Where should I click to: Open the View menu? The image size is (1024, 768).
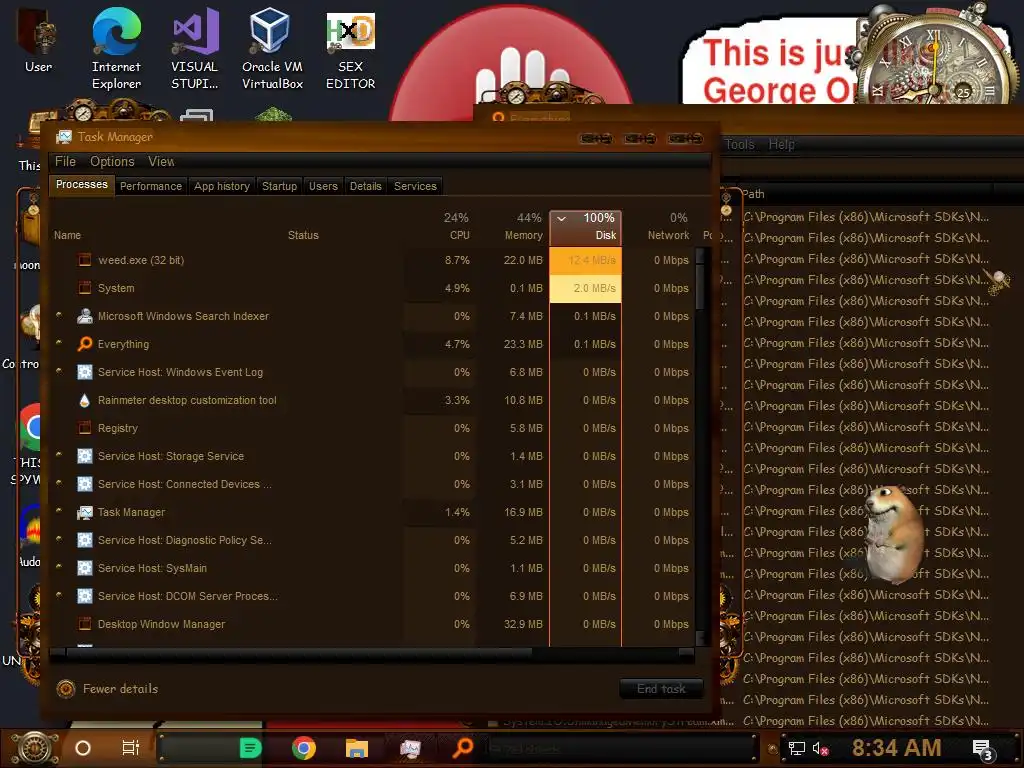click(161, 161)
